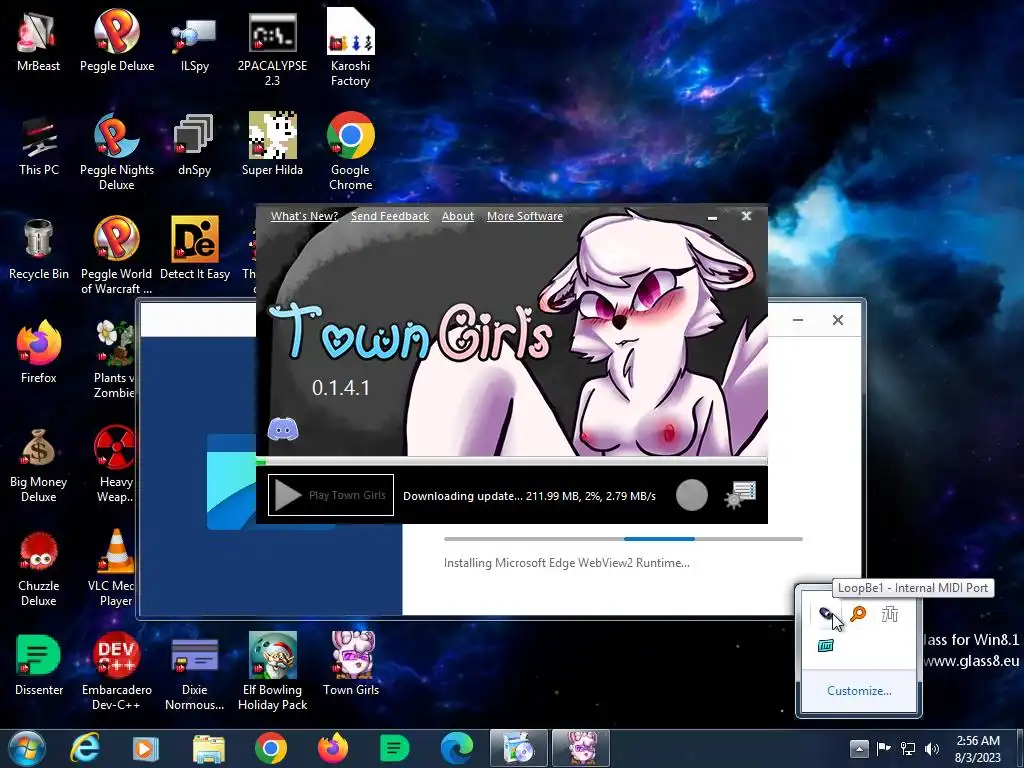Image resolution: width=1024 pixels, height=768 pixels.
Task: Open the Firefox desktop shortcut
Action: (x=39, y=353)
